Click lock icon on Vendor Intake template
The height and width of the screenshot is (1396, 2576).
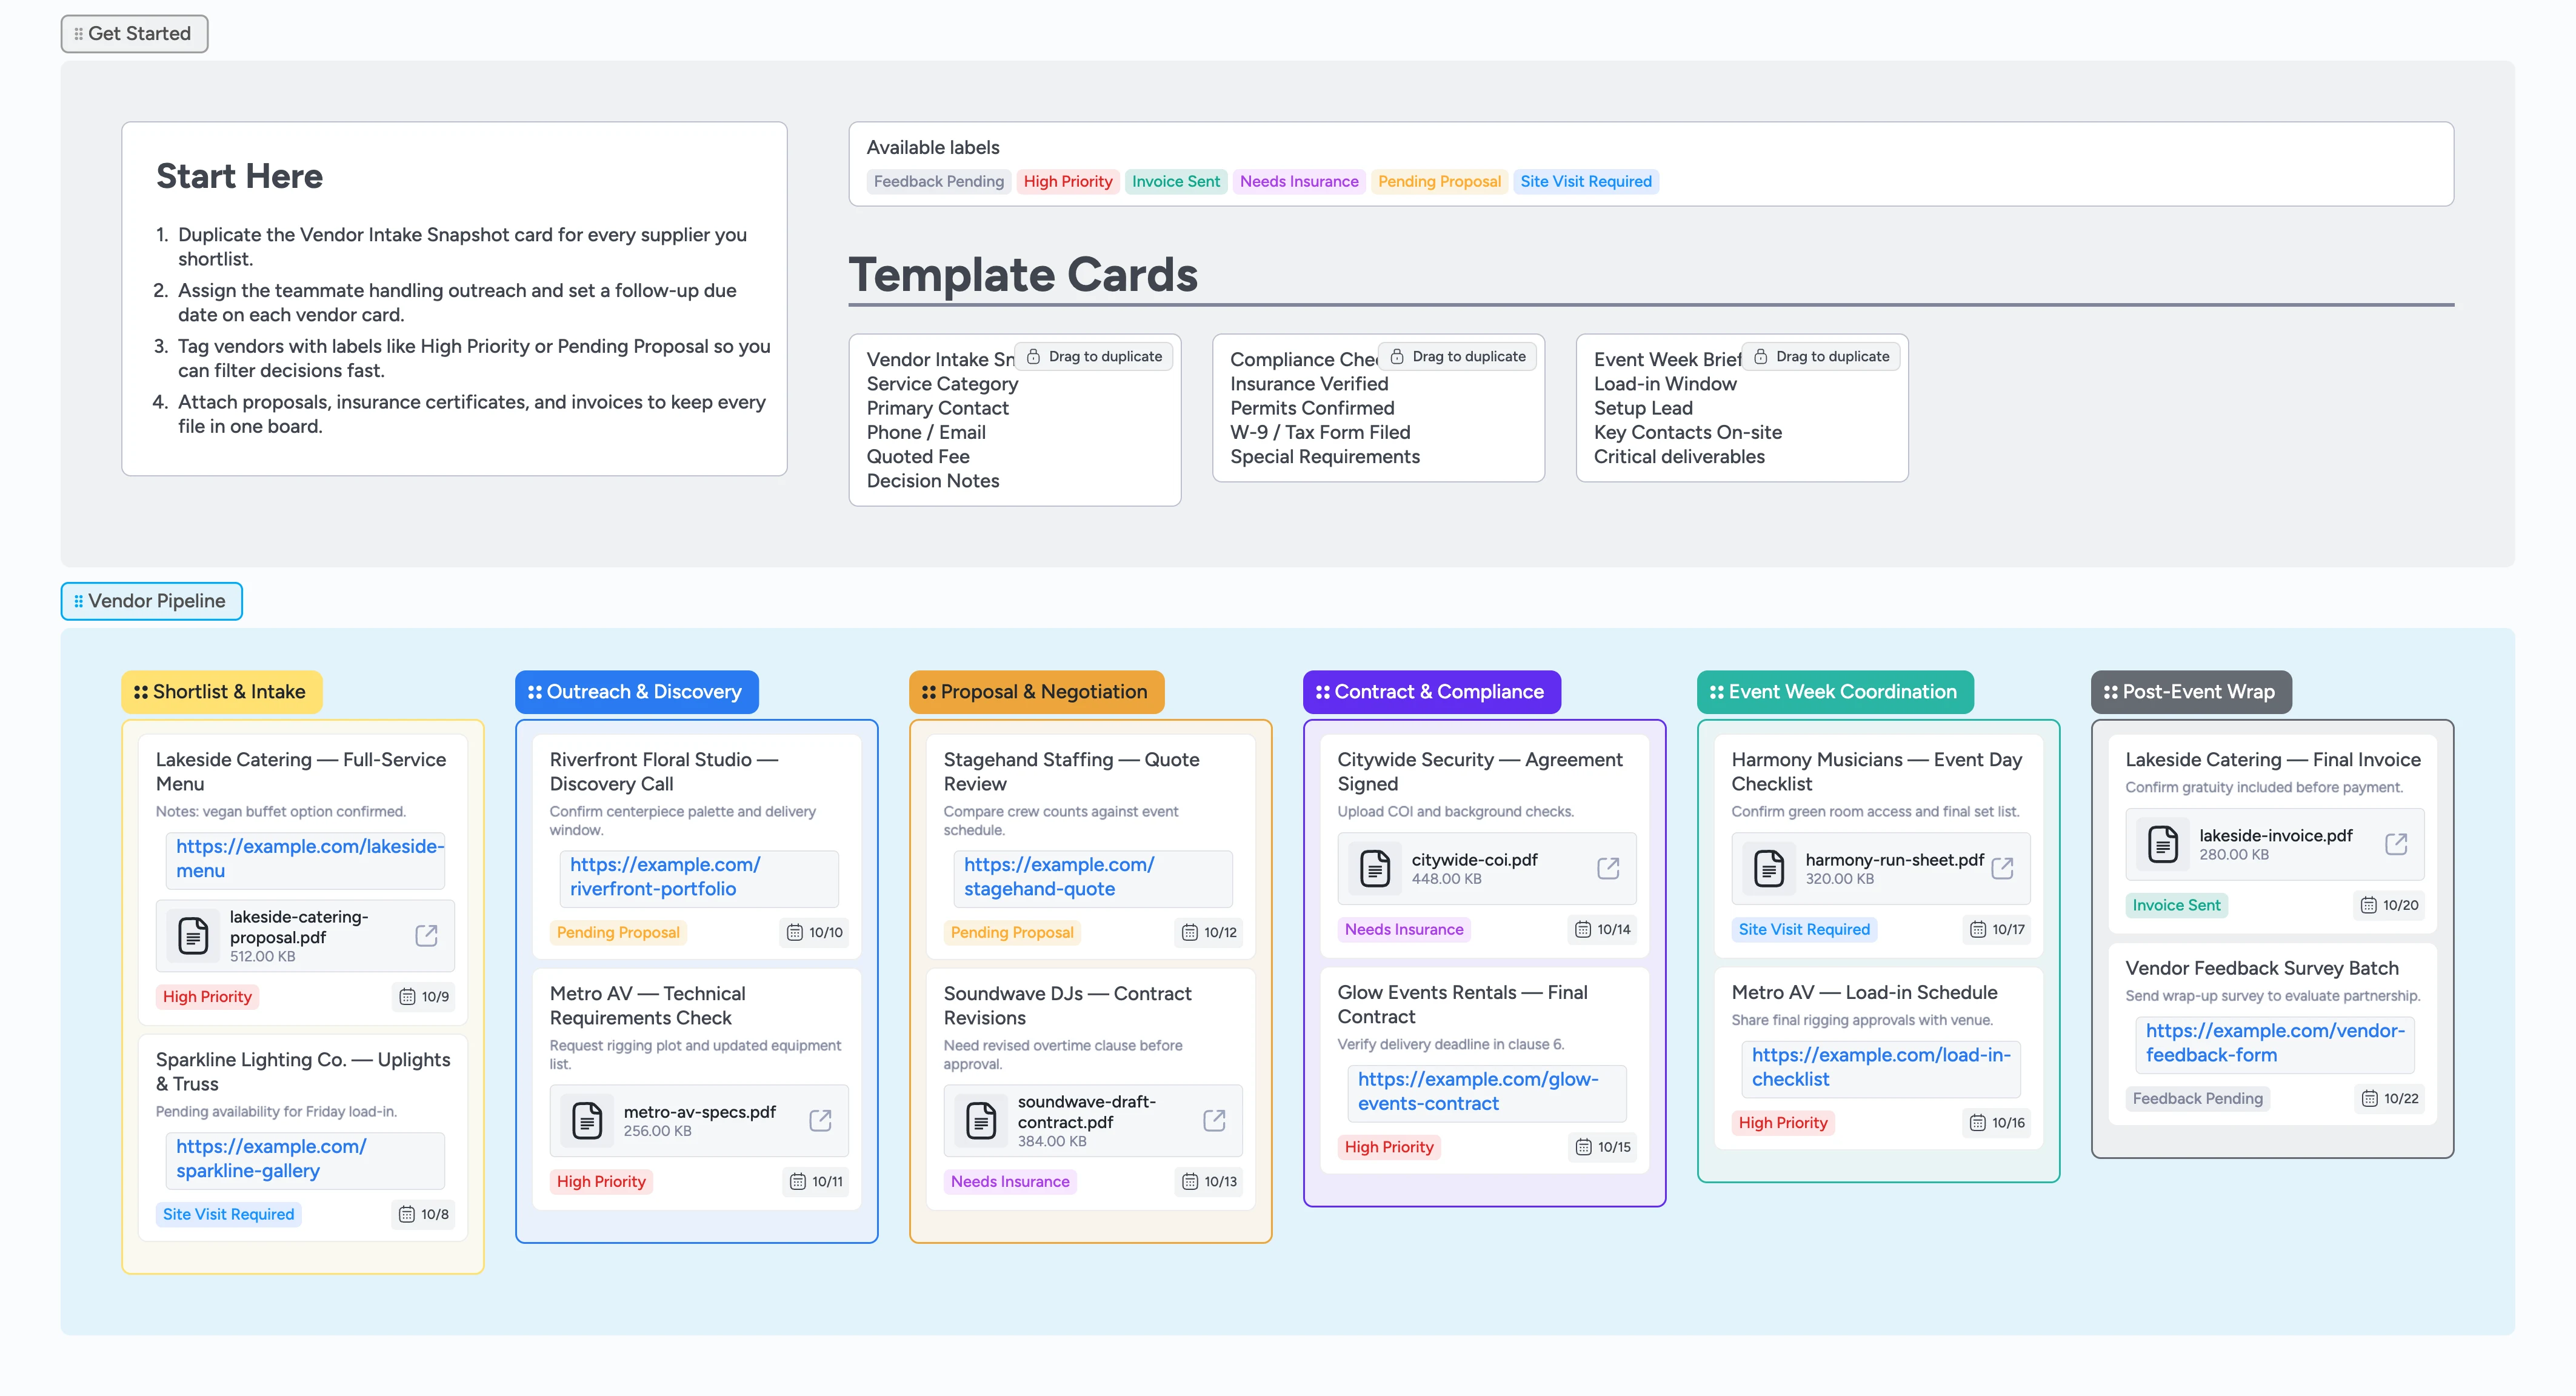1034,357
